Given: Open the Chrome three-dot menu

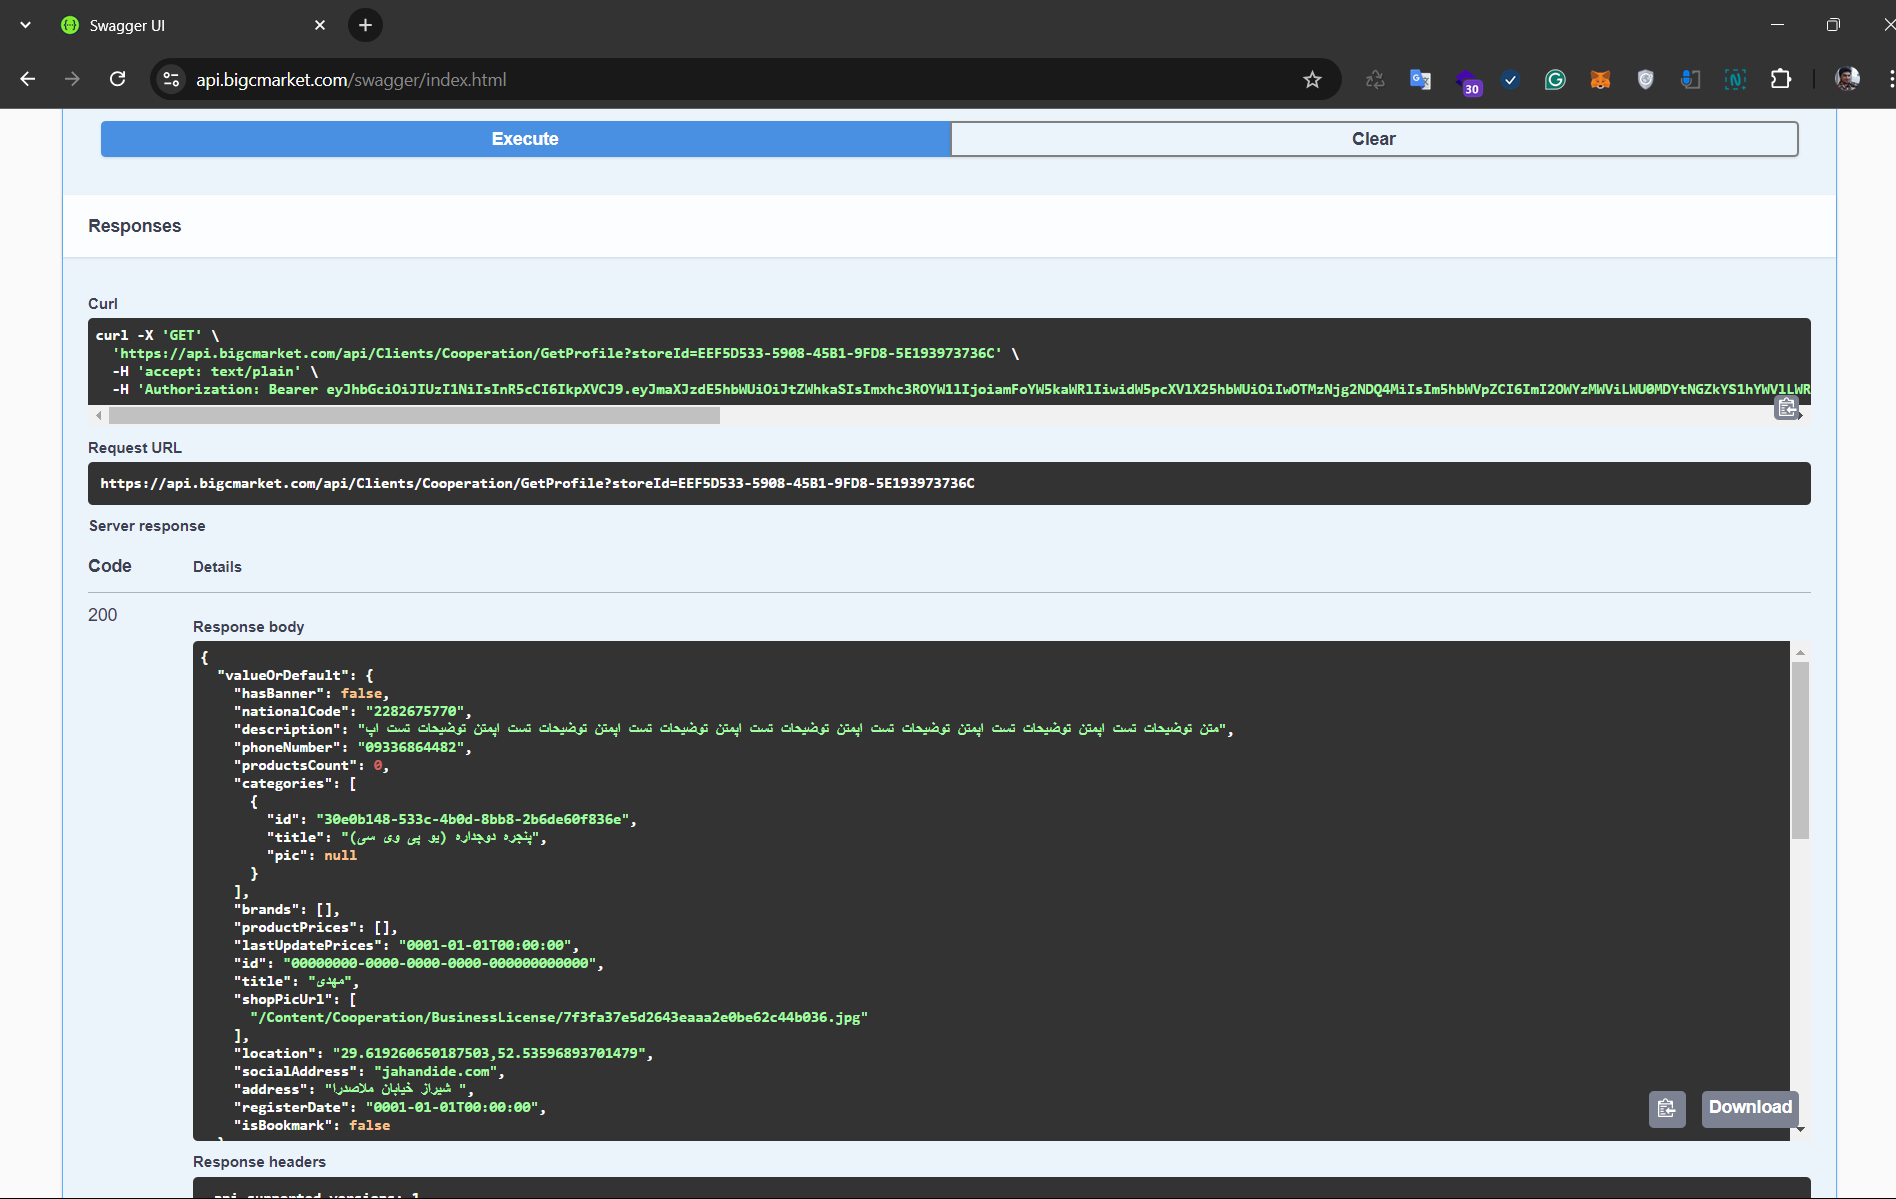Looking at the screenshot, I should coord(1890,79).
